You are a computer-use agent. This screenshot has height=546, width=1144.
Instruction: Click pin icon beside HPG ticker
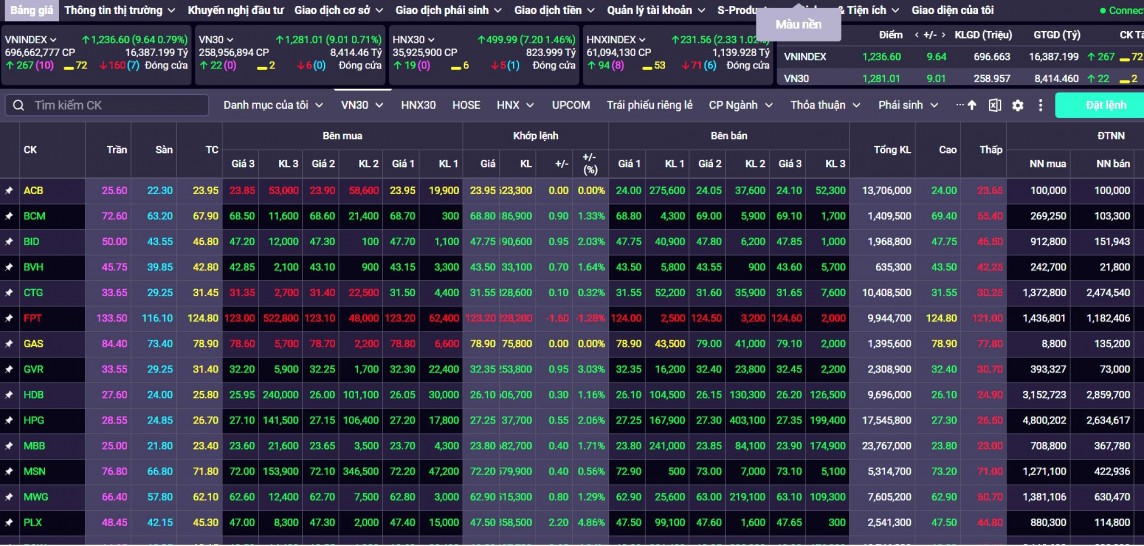pyautogui.click(x=9, y=420)
